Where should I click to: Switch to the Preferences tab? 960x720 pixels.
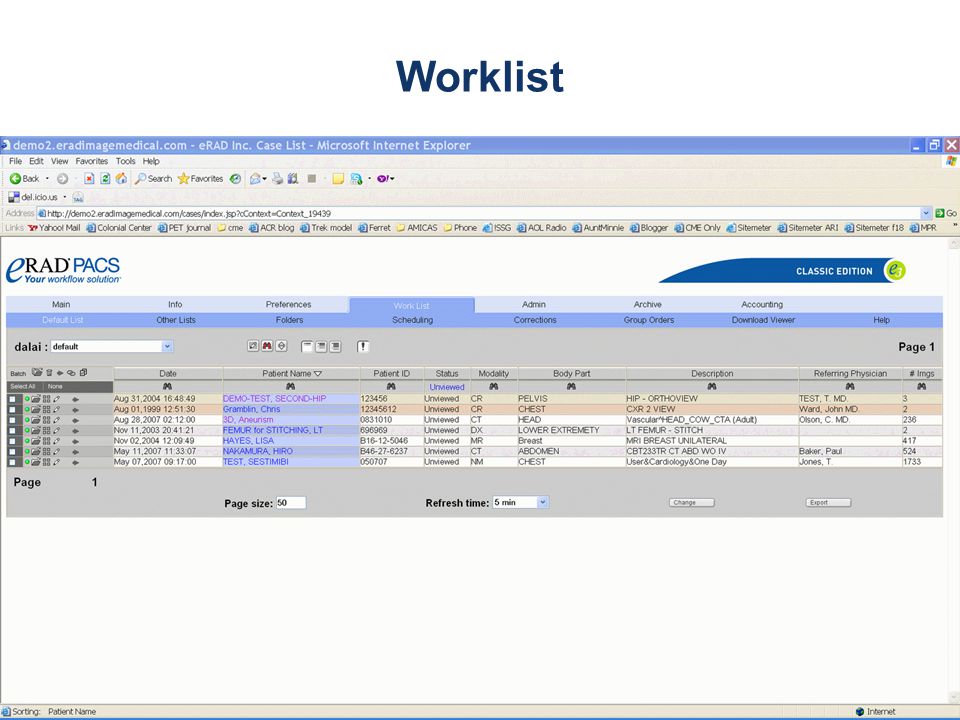pyautogui.click(x=288, y=304)
